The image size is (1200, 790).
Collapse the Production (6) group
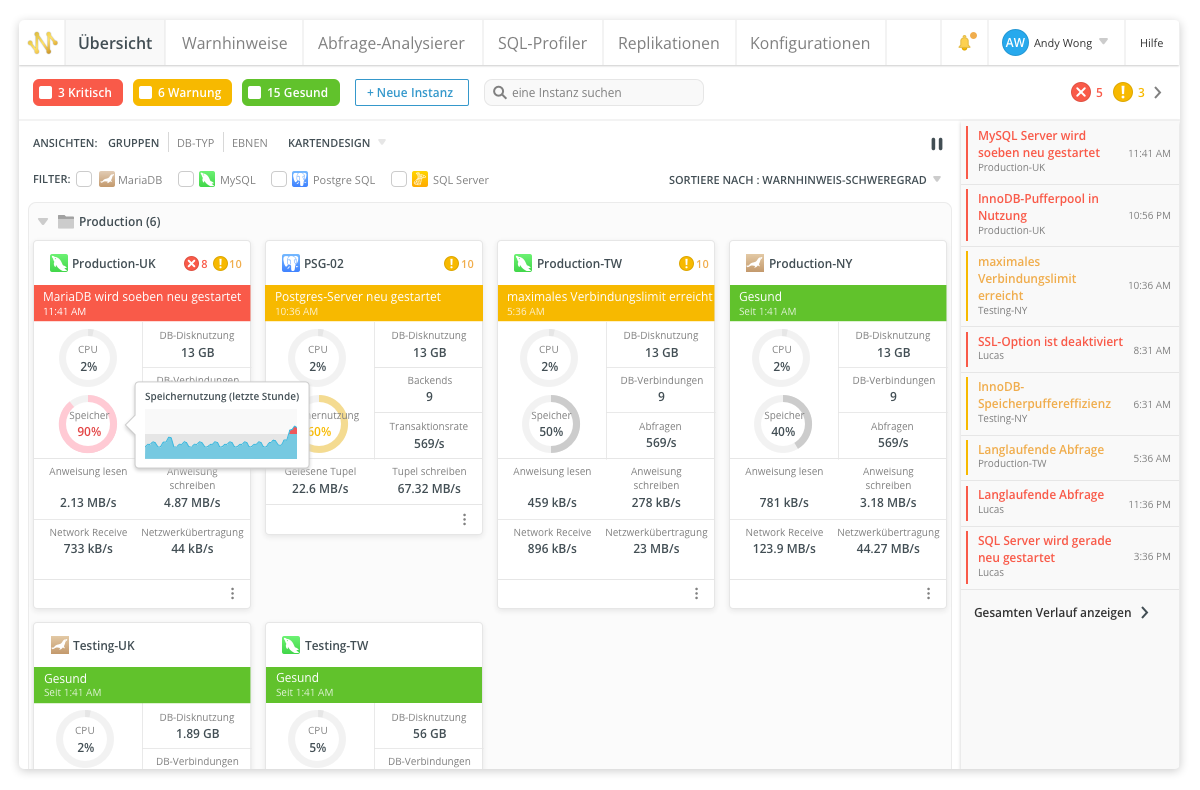(x=43, y=221)
